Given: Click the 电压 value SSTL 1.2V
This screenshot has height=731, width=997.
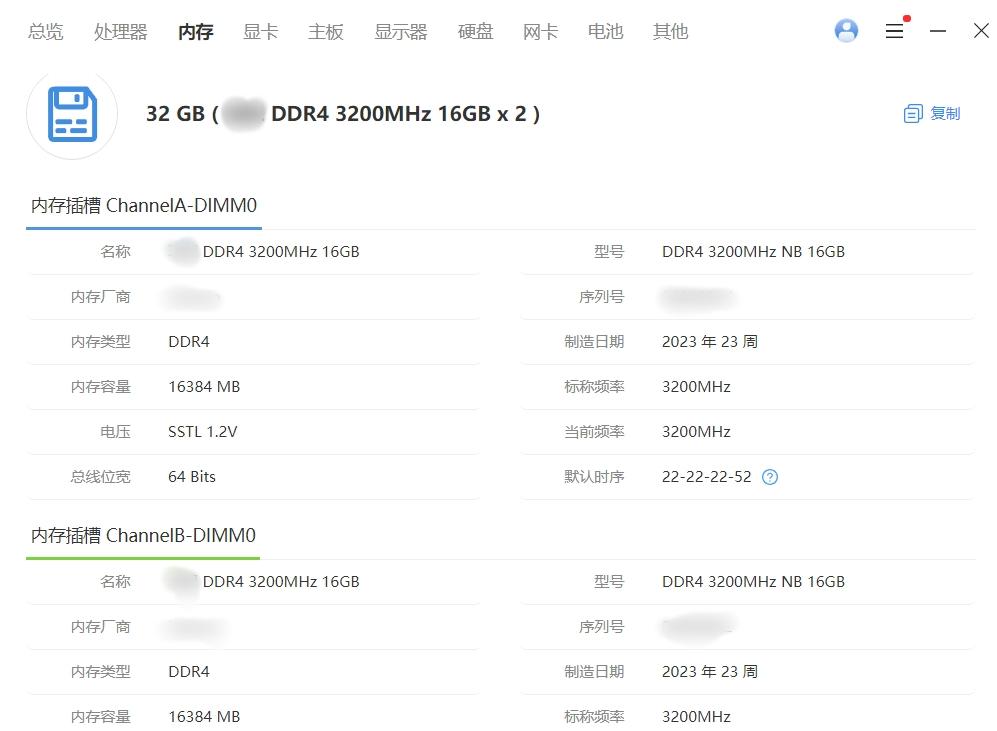Looking at the screenshot, I should 202,432.
